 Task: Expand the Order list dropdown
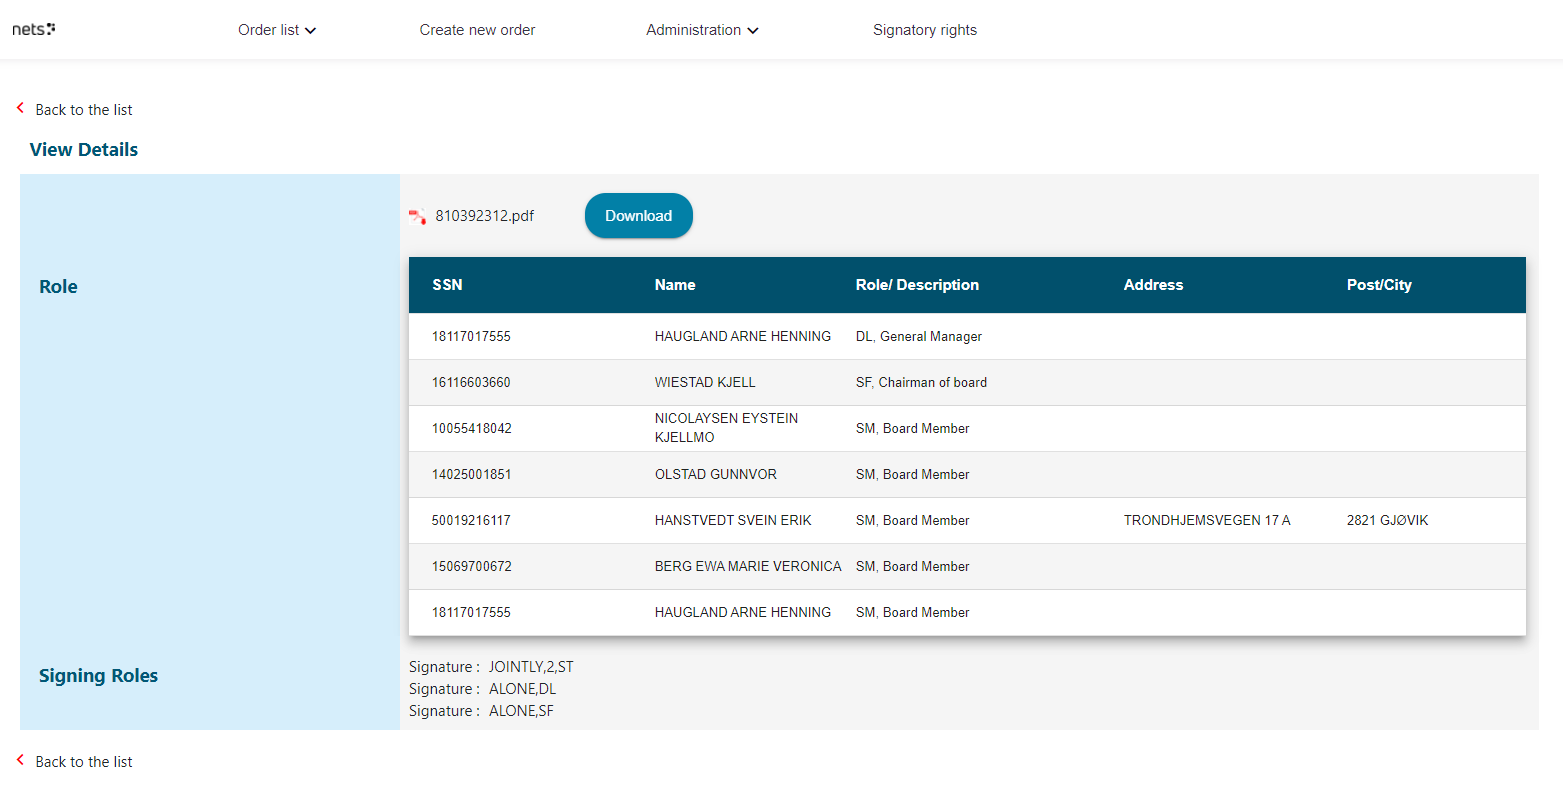click(276, 30)
